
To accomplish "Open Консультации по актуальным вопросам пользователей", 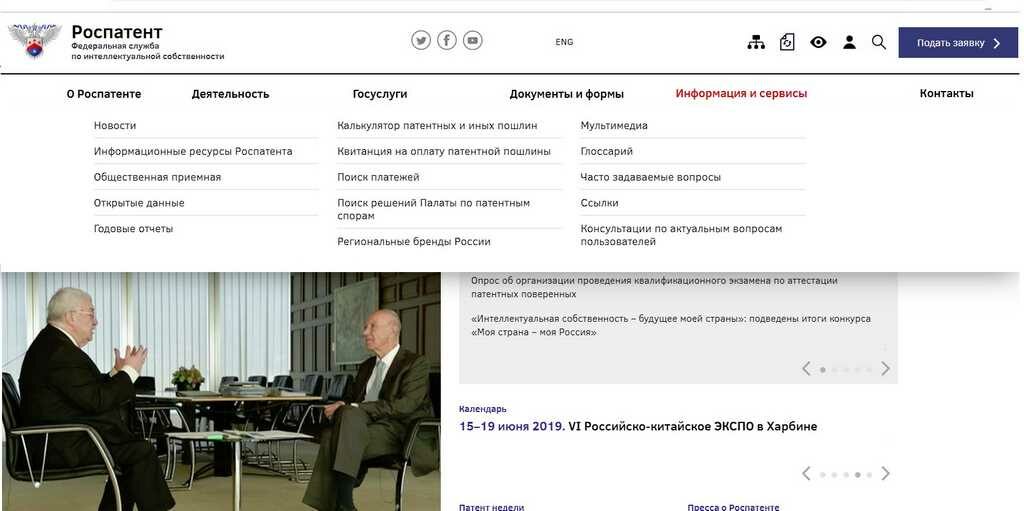I will pyautogui.click(x=681, y=235).
